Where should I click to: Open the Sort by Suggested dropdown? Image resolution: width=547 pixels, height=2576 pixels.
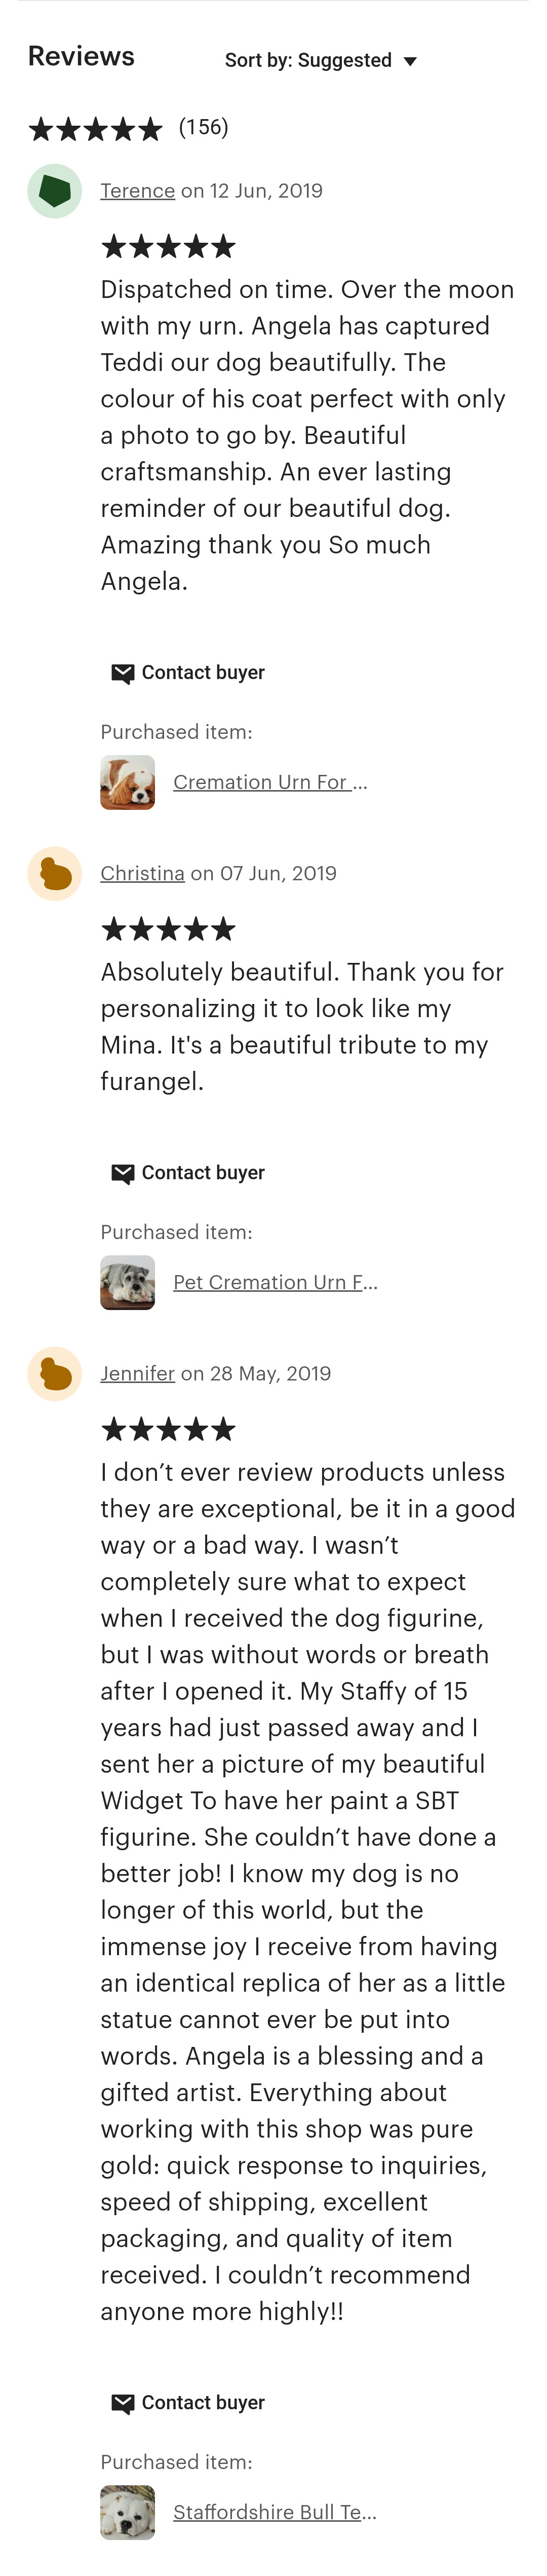320,61
